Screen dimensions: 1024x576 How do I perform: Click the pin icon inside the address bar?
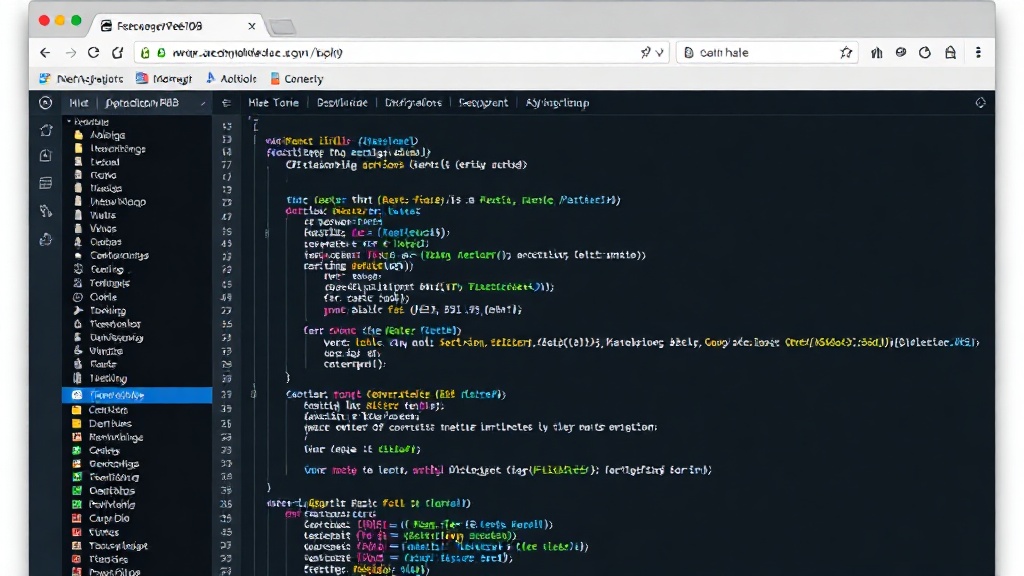(x=645, y=52)
